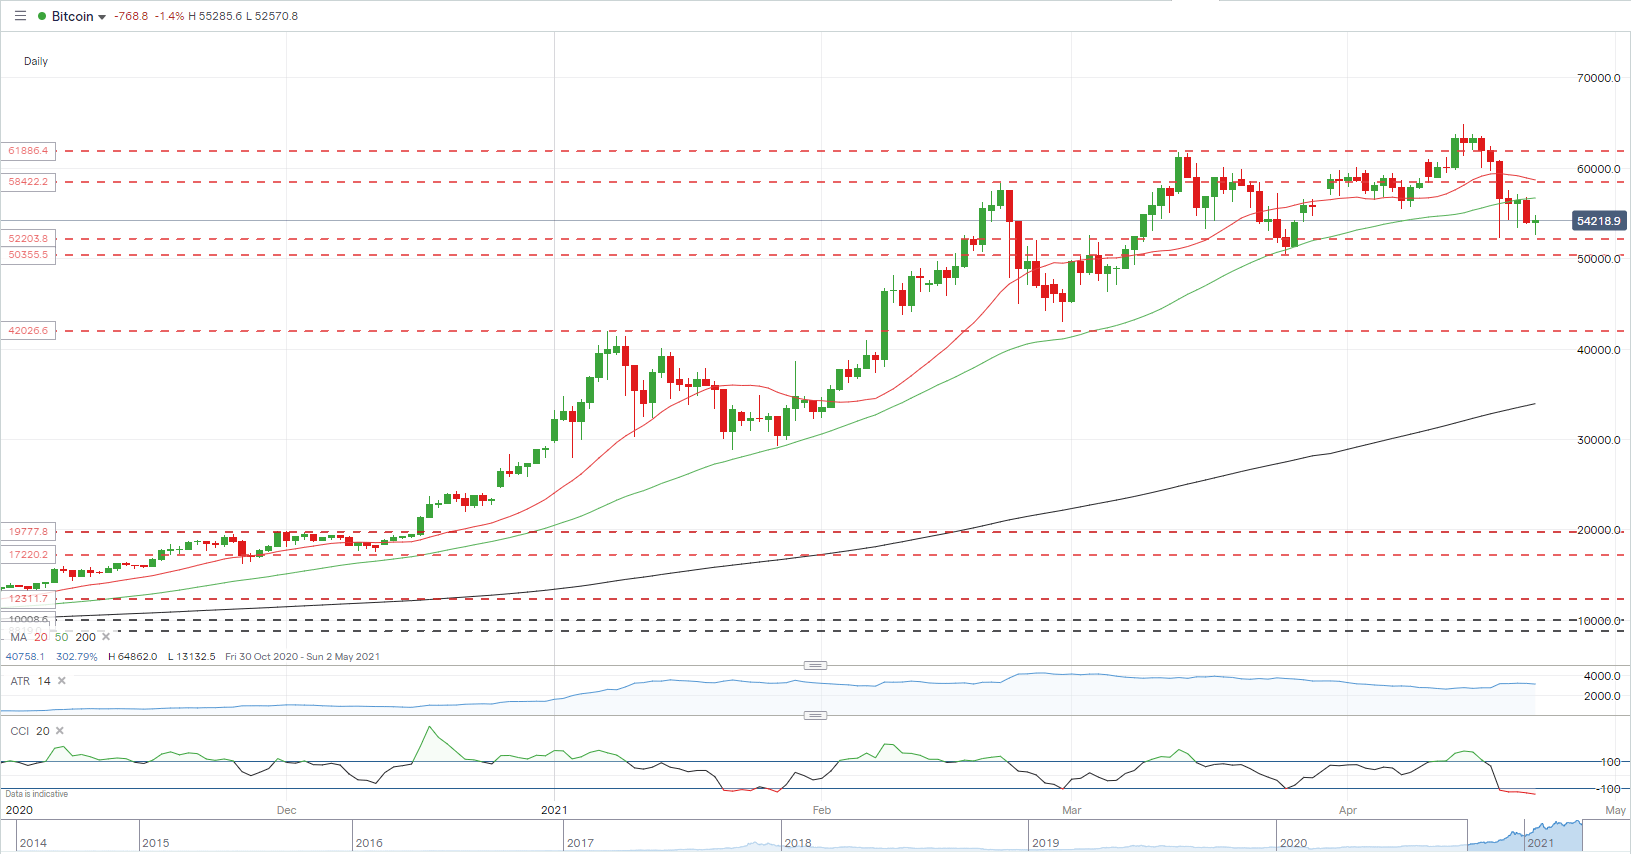This screenshot has width=1631, height=854.
Task: Jump to 2016 in the navigator timeline
Action: pyautogui.click(x=369, y=843)
